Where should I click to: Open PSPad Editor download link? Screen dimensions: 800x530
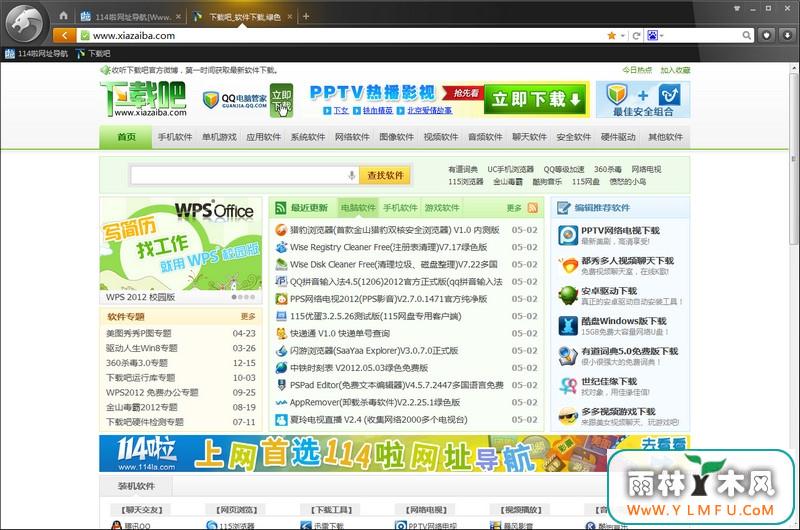397,385
